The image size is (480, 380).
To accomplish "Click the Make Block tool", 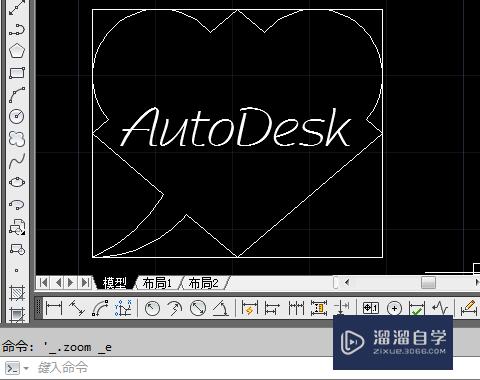I will click(17, 249).
